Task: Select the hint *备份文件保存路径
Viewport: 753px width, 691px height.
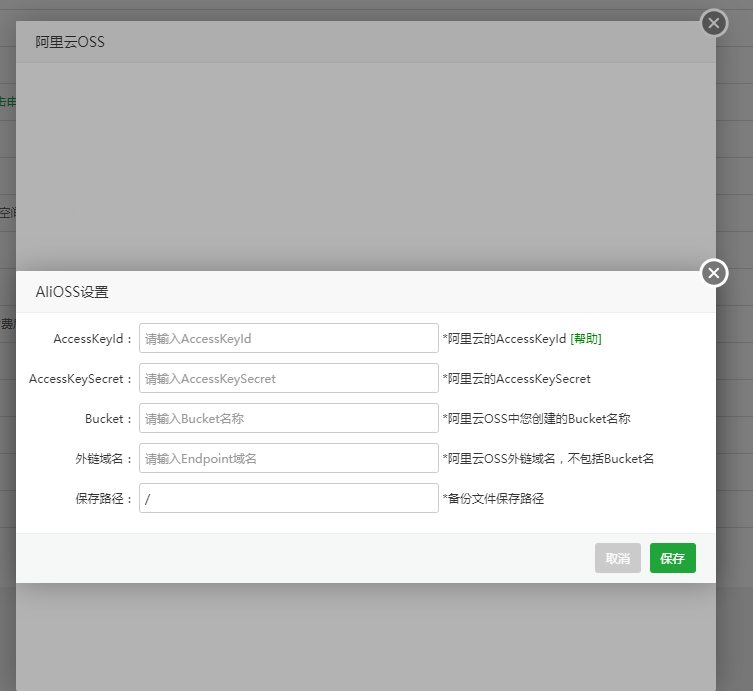Action: (493, 498)
